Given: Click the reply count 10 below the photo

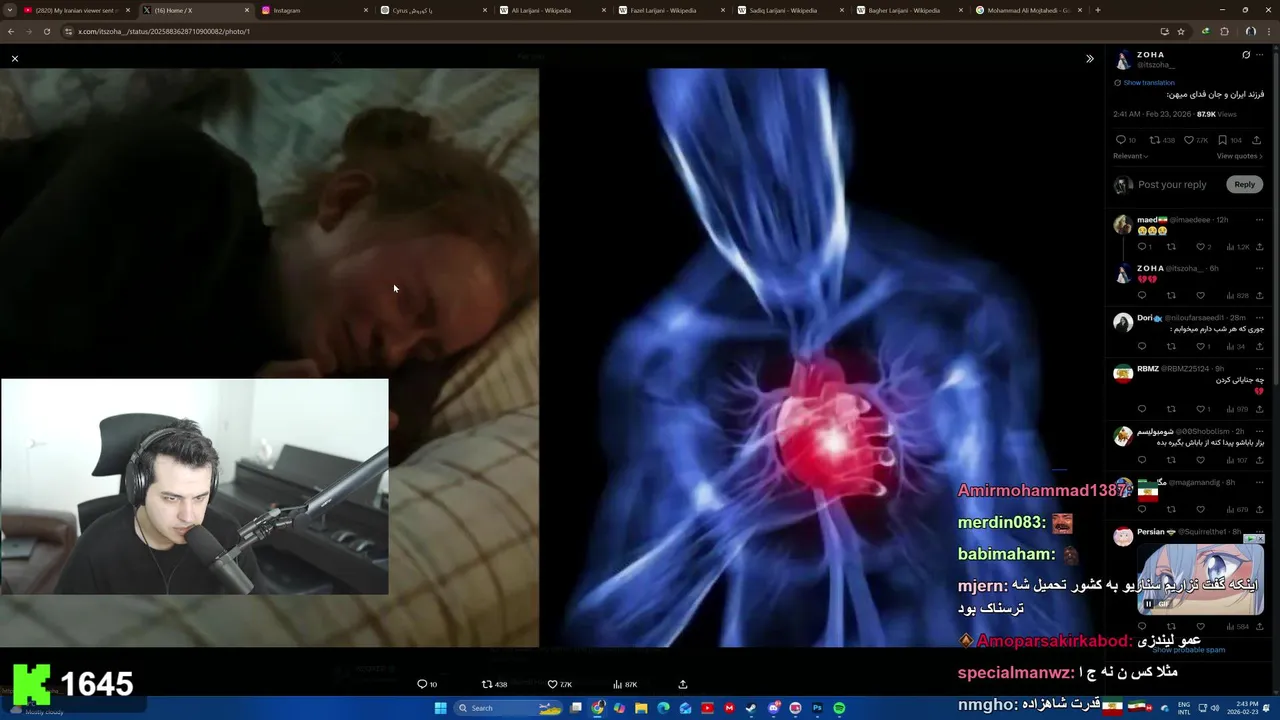Looking at the screenshot, I should [x=427, y=684].
